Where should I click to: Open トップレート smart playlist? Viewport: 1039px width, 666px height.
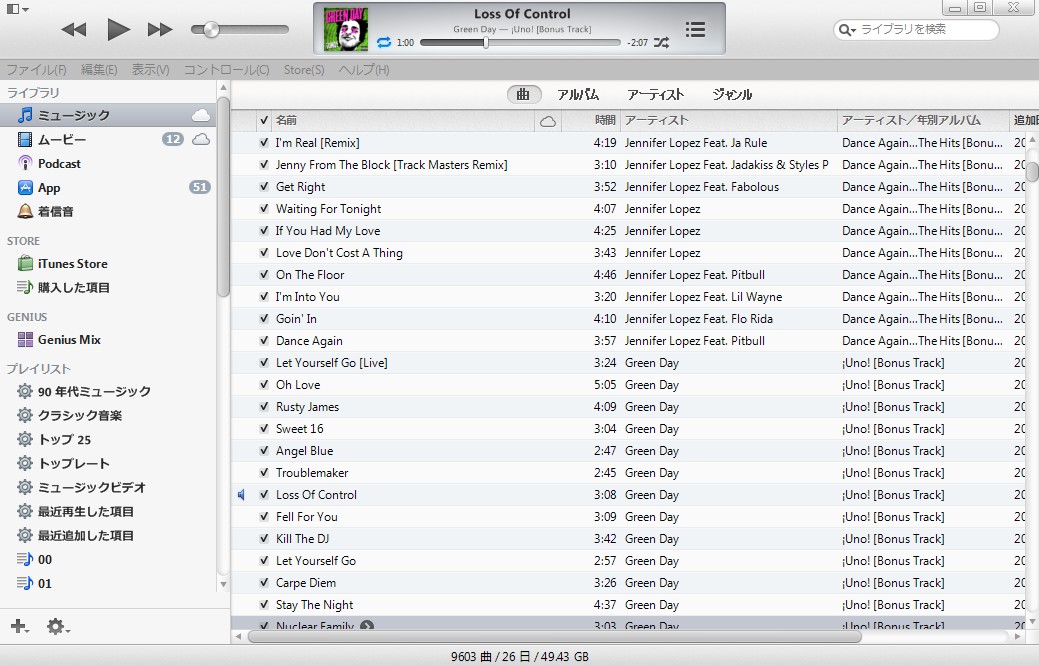[108, 463]
